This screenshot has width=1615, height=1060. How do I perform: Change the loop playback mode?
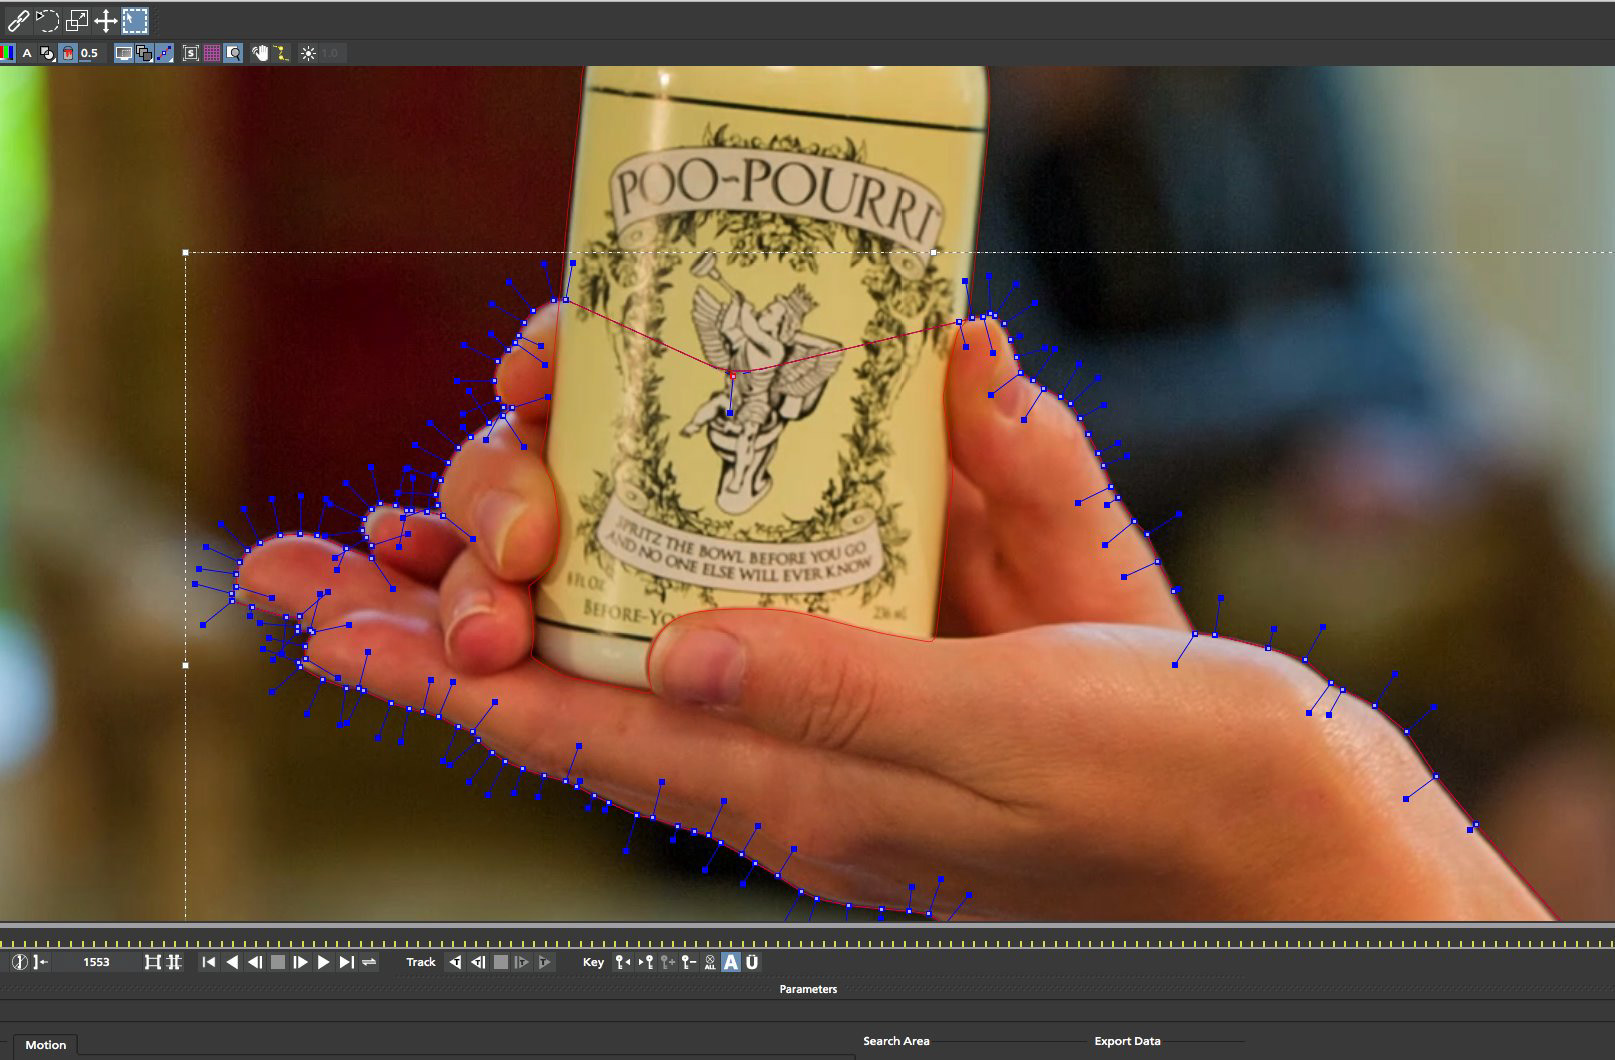point(369,962)
